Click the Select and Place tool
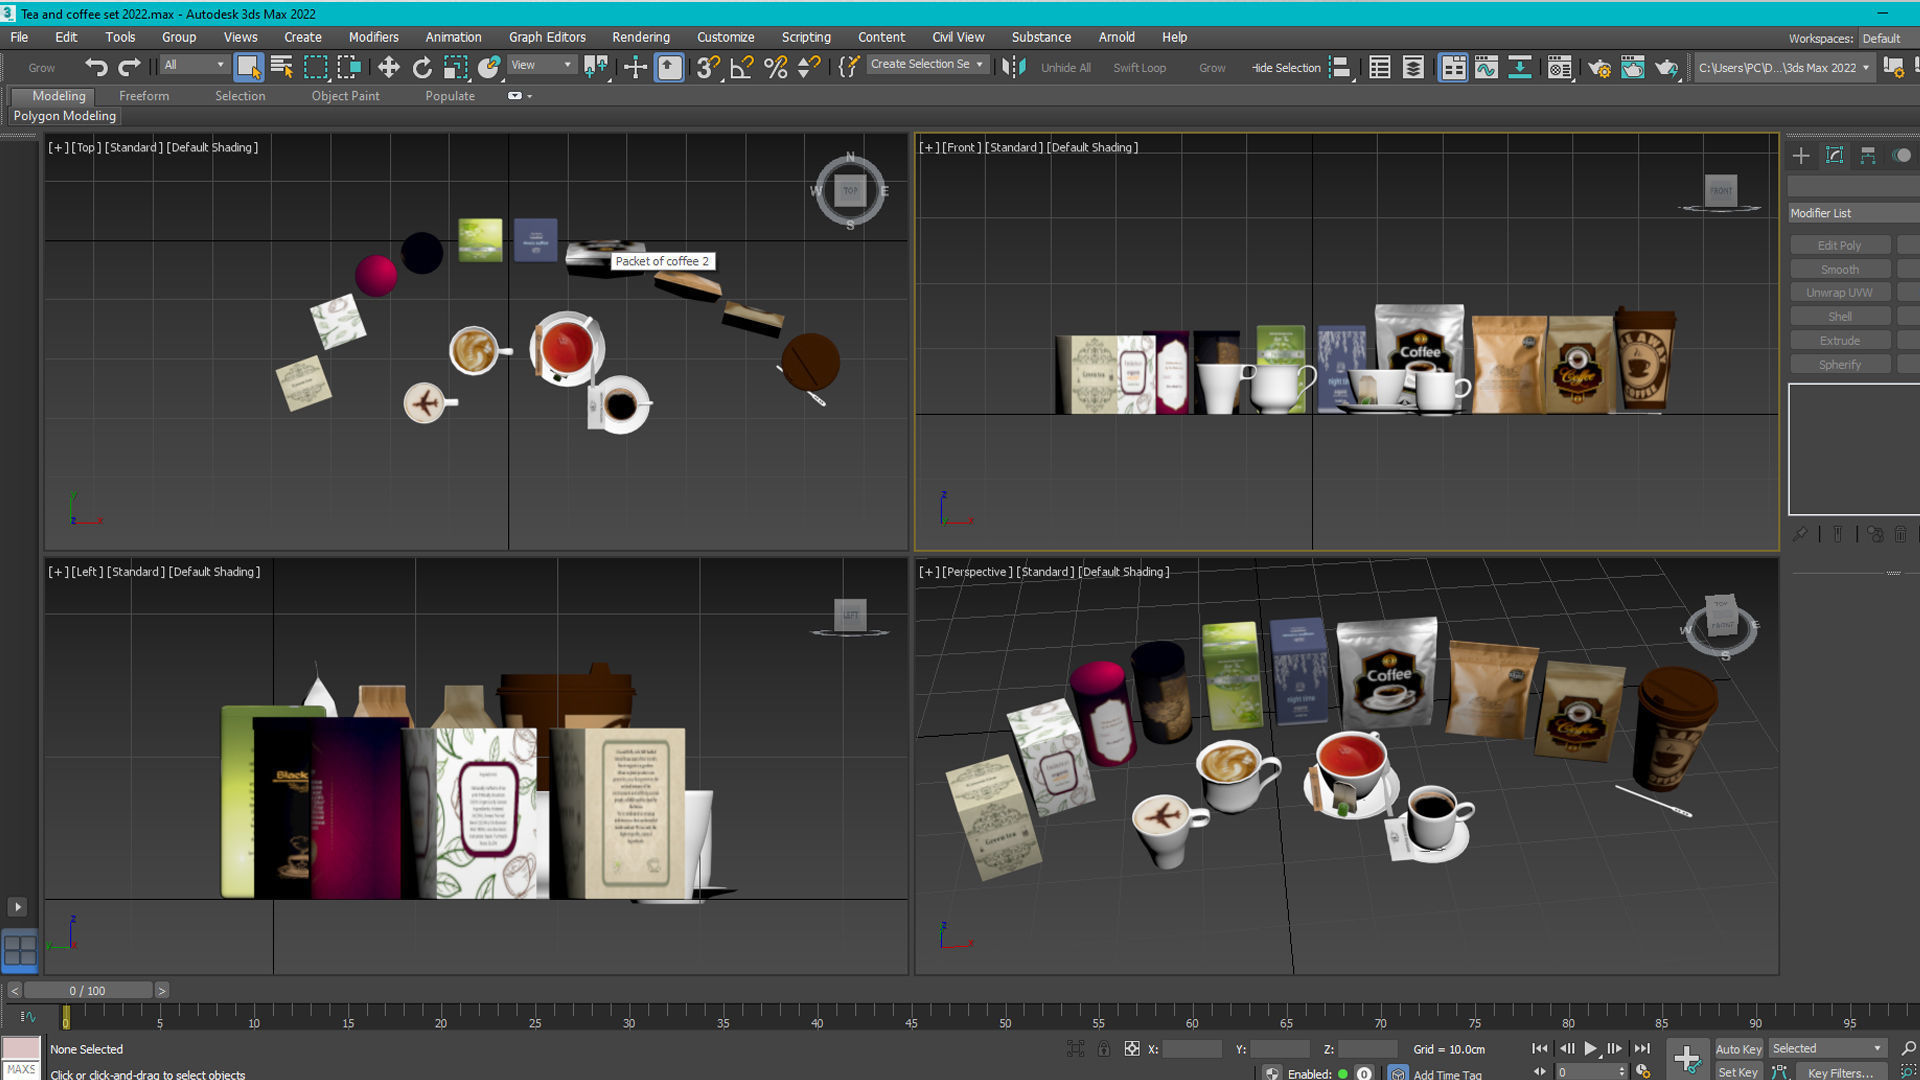Viewport: 1920px width, 1080px height. 489,67
